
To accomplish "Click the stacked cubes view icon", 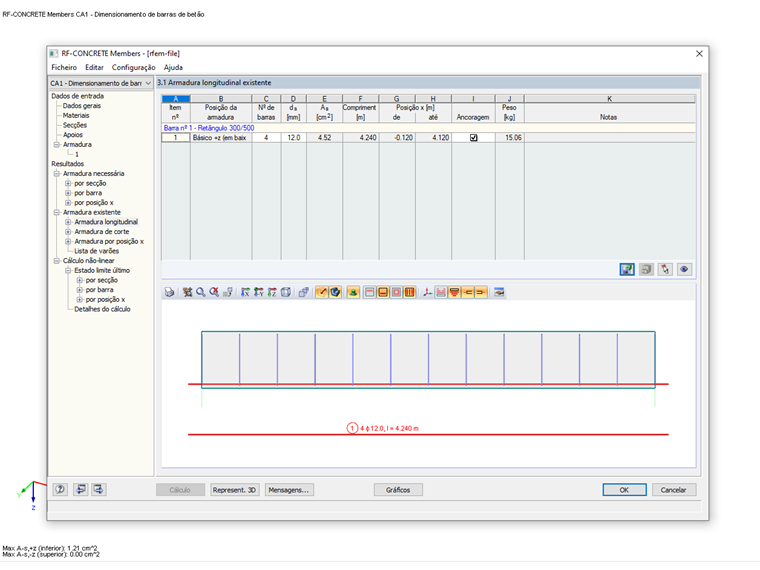I will [x=303, y=292].
